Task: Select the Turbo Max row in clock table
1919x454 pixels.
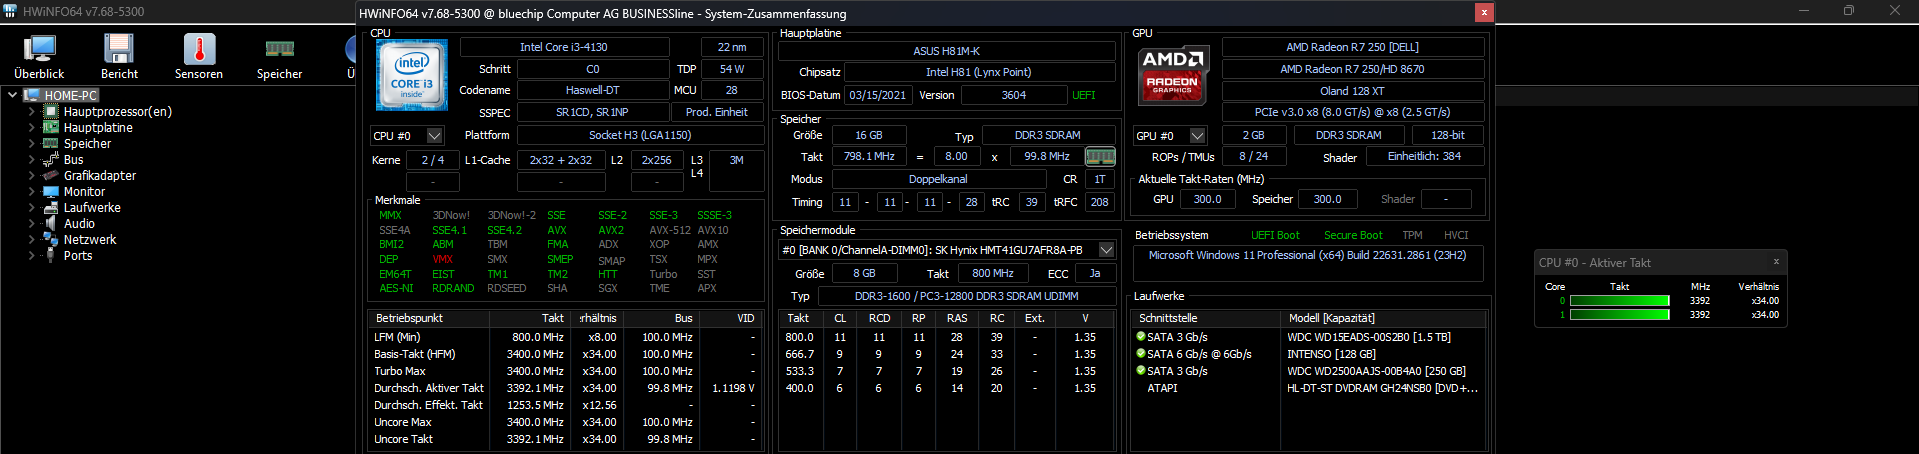Action: 566,371
